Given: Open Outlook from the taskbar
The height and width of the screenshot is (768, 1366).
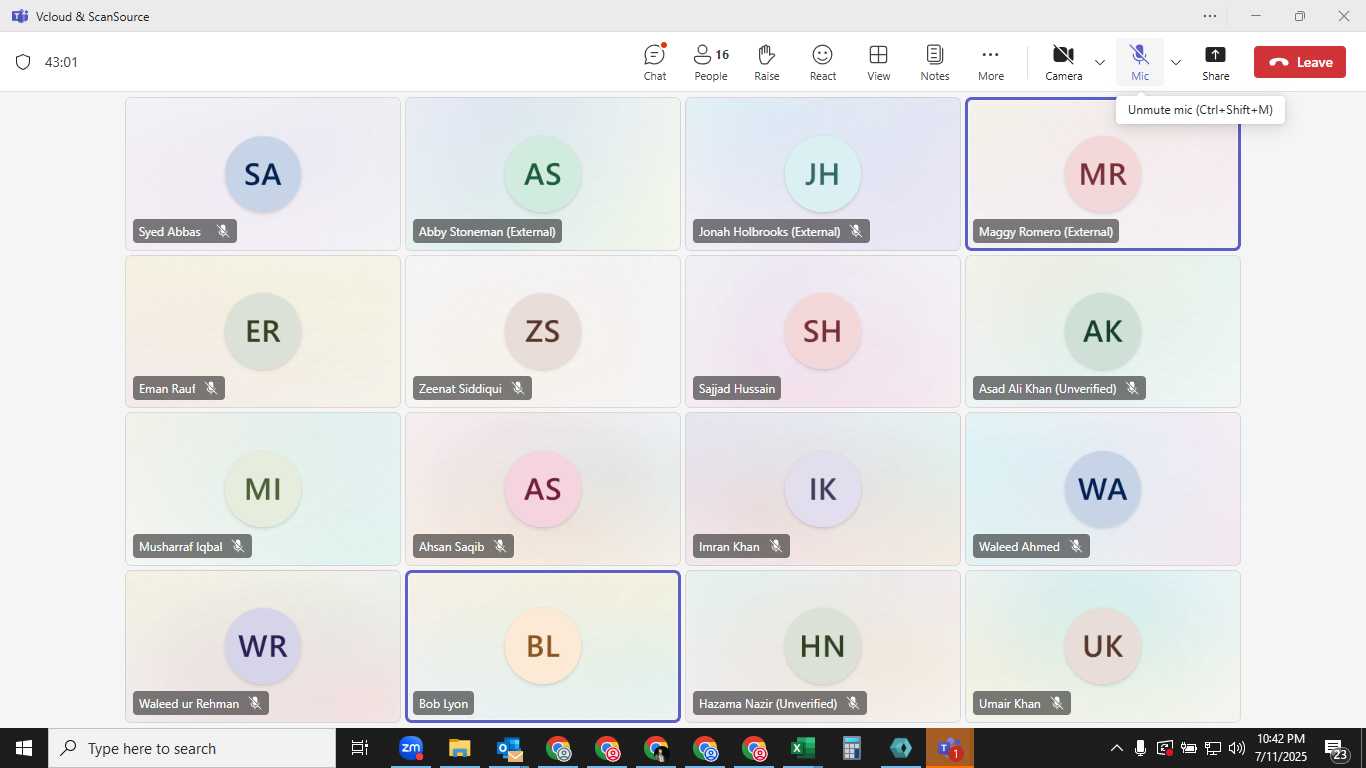Looking at the screenshot, I should coord(508,748).
